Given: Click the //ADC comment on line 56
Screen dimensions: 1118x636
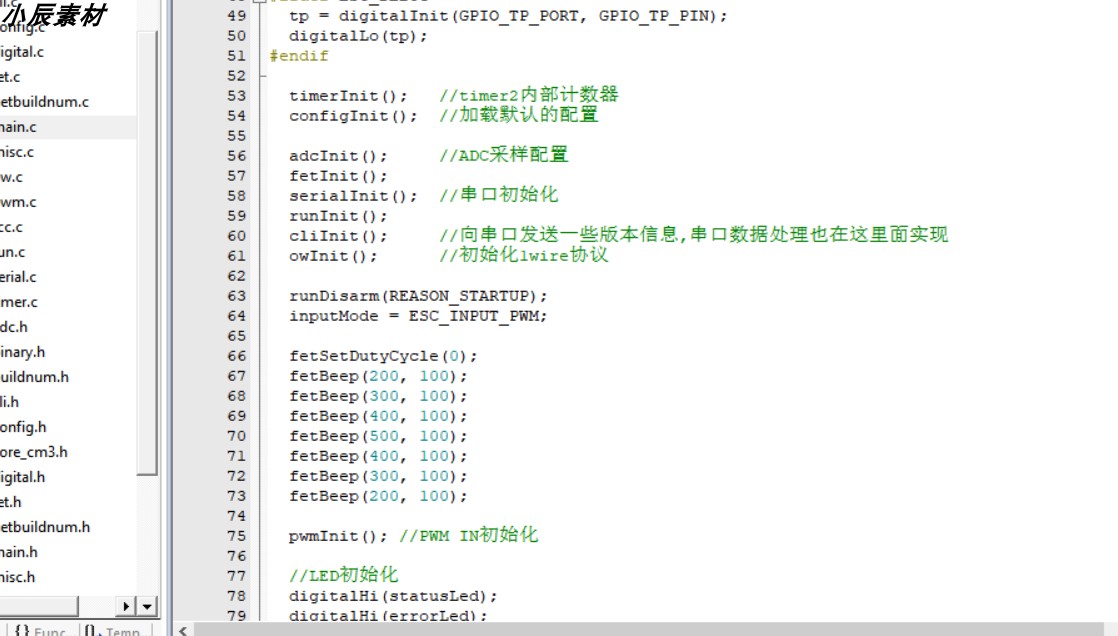Looking at the screenshot, I should click(x=503, y=155).
